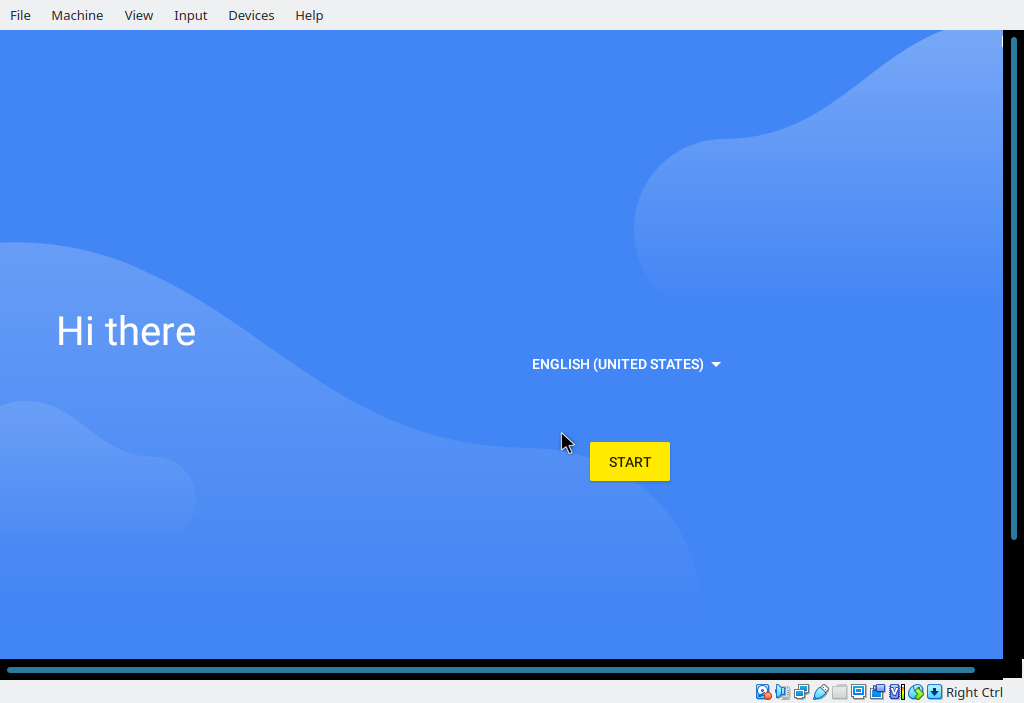Open the Machine menu
Screen dimensions: 1024x703
click(x=77, y=15)
